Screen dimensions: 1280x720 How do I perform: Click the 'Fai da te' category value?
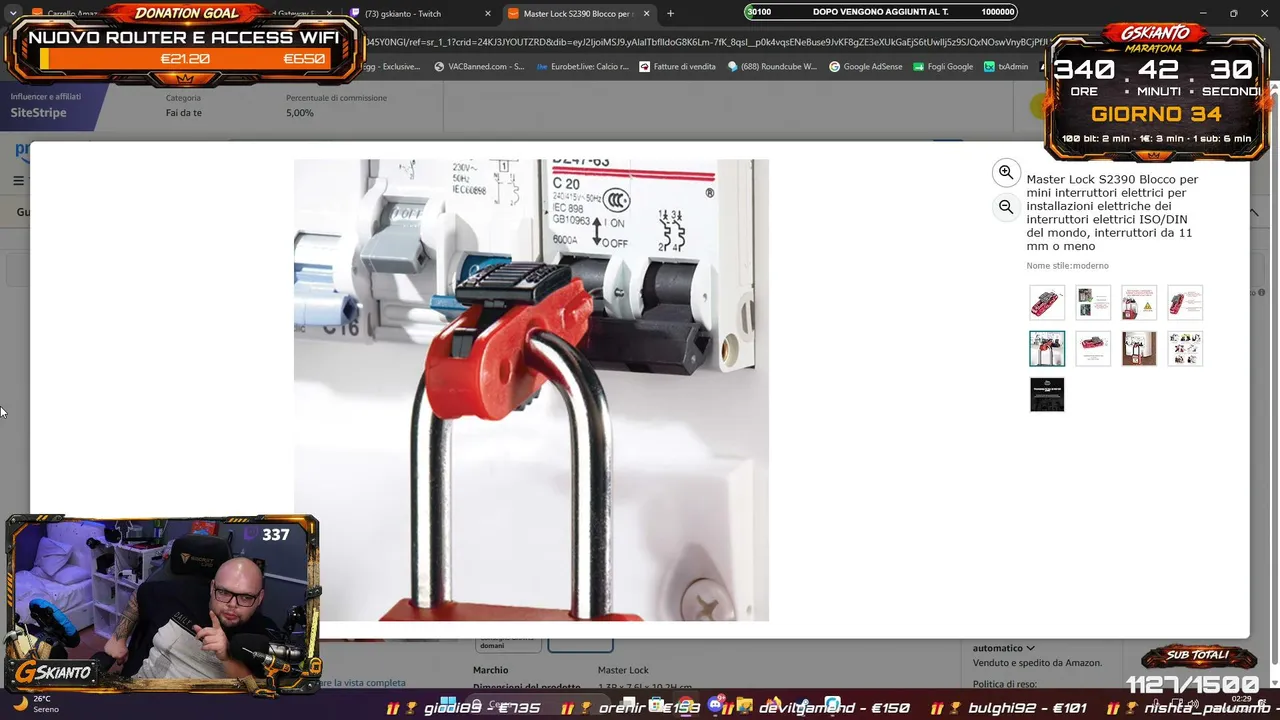click(184, 113)
